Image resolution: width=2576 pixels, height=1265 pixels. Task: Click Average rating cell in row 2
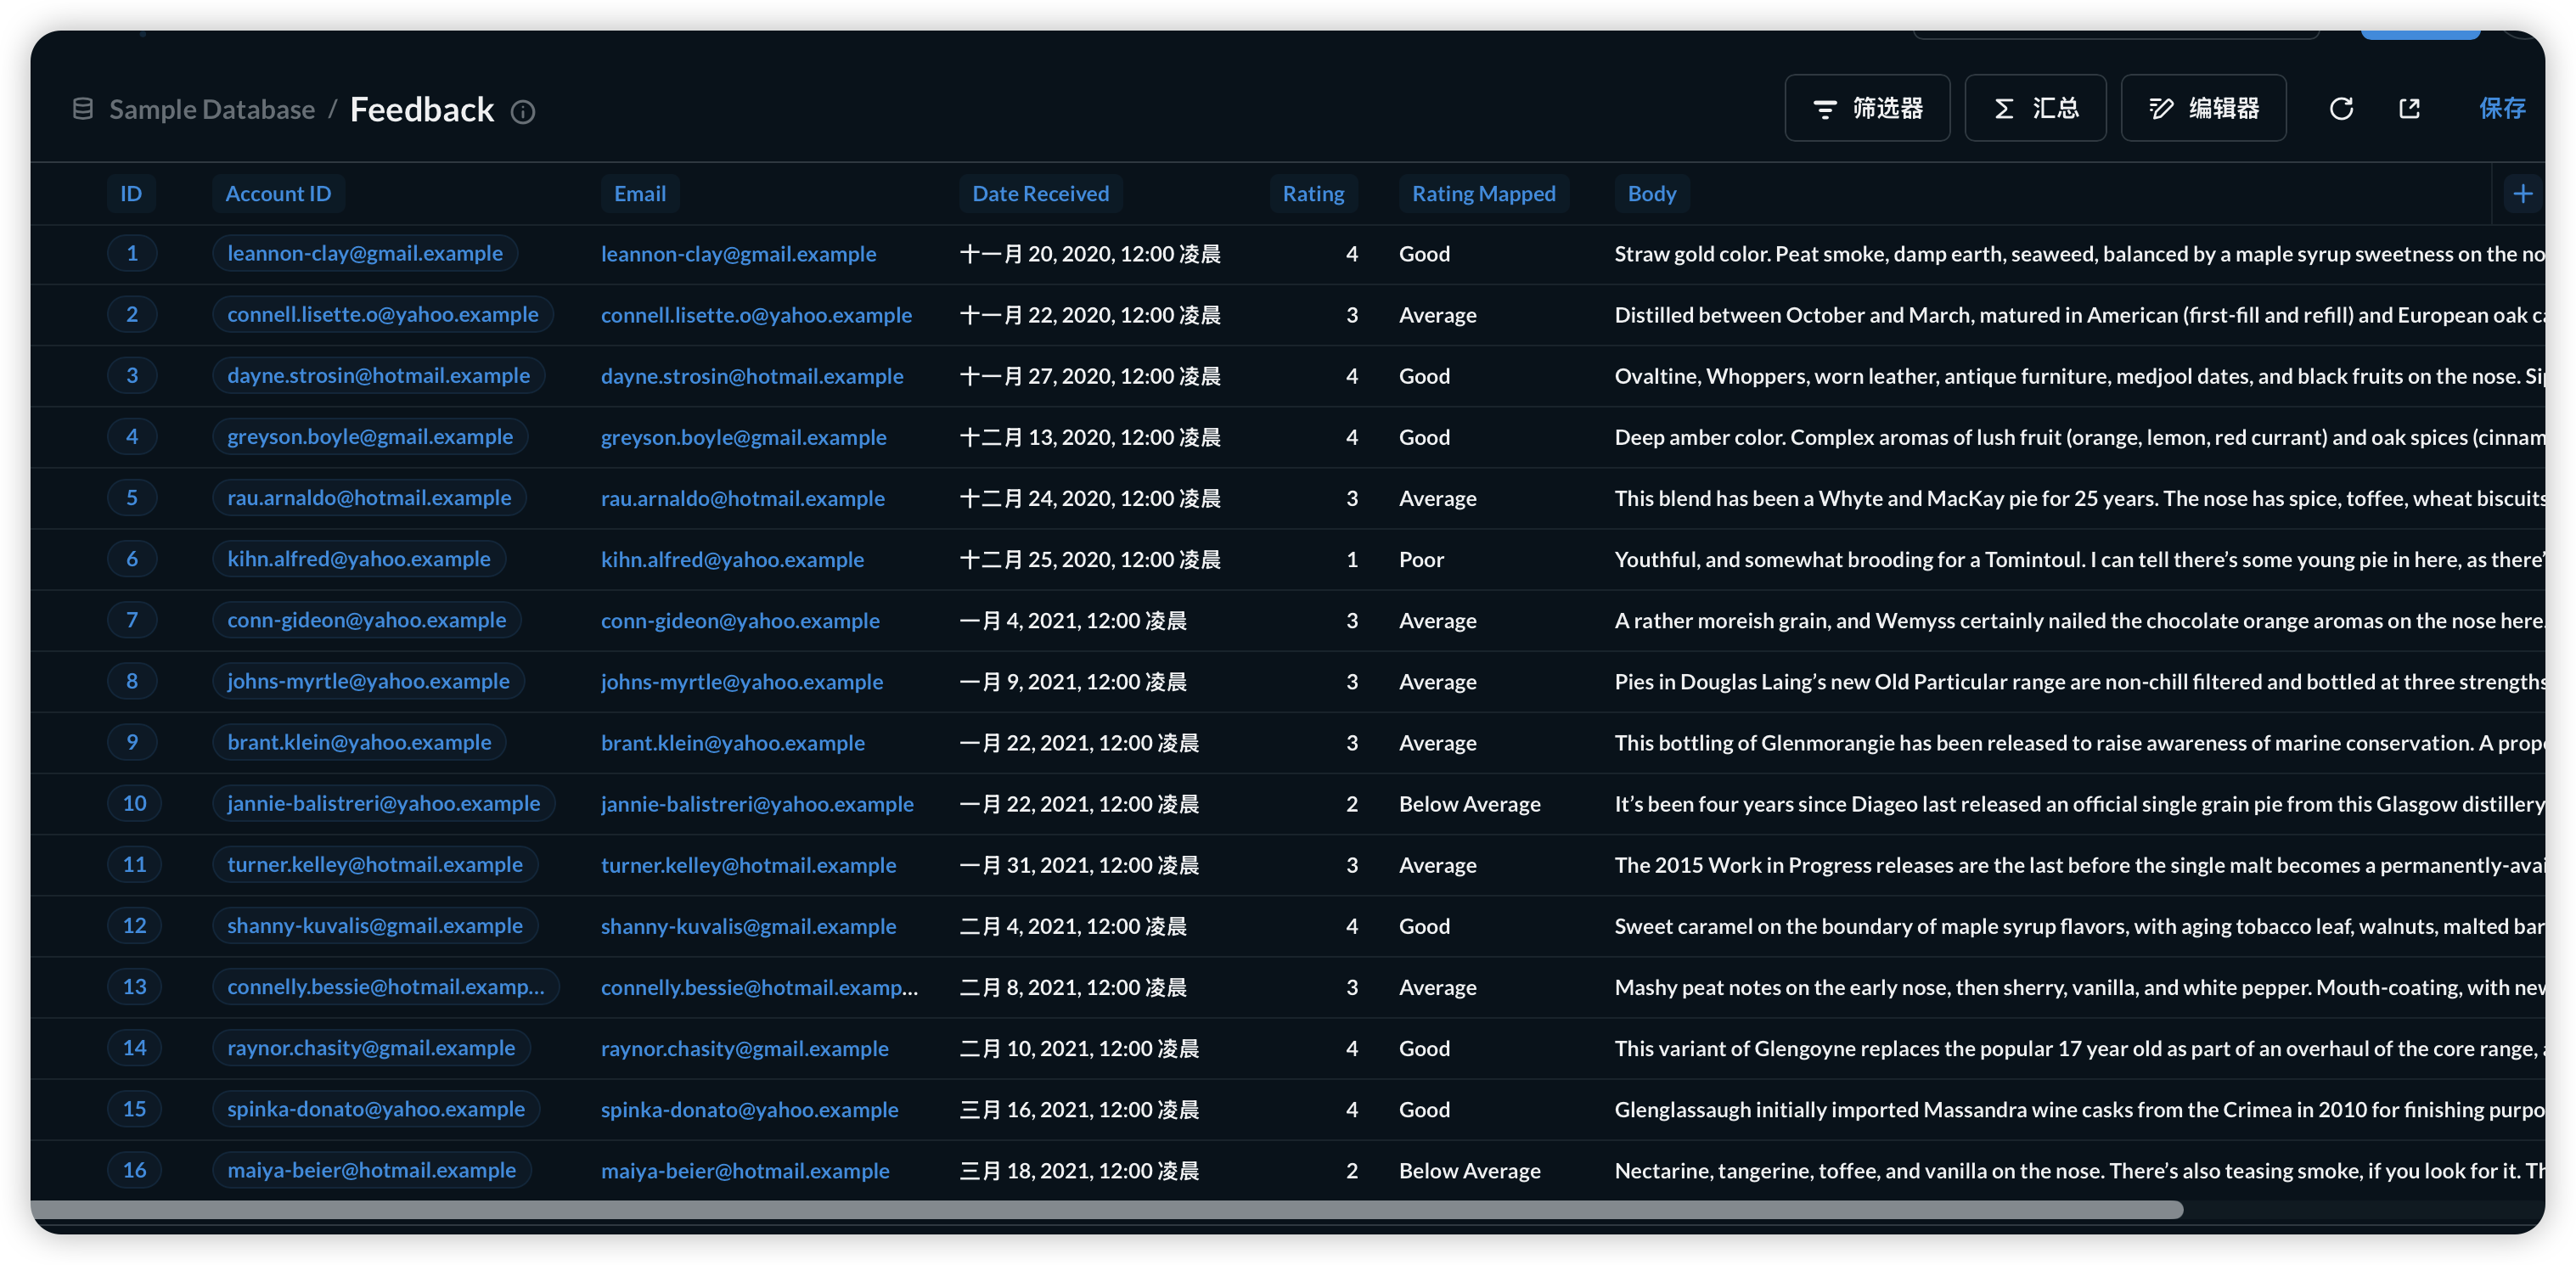[1438, 315]
